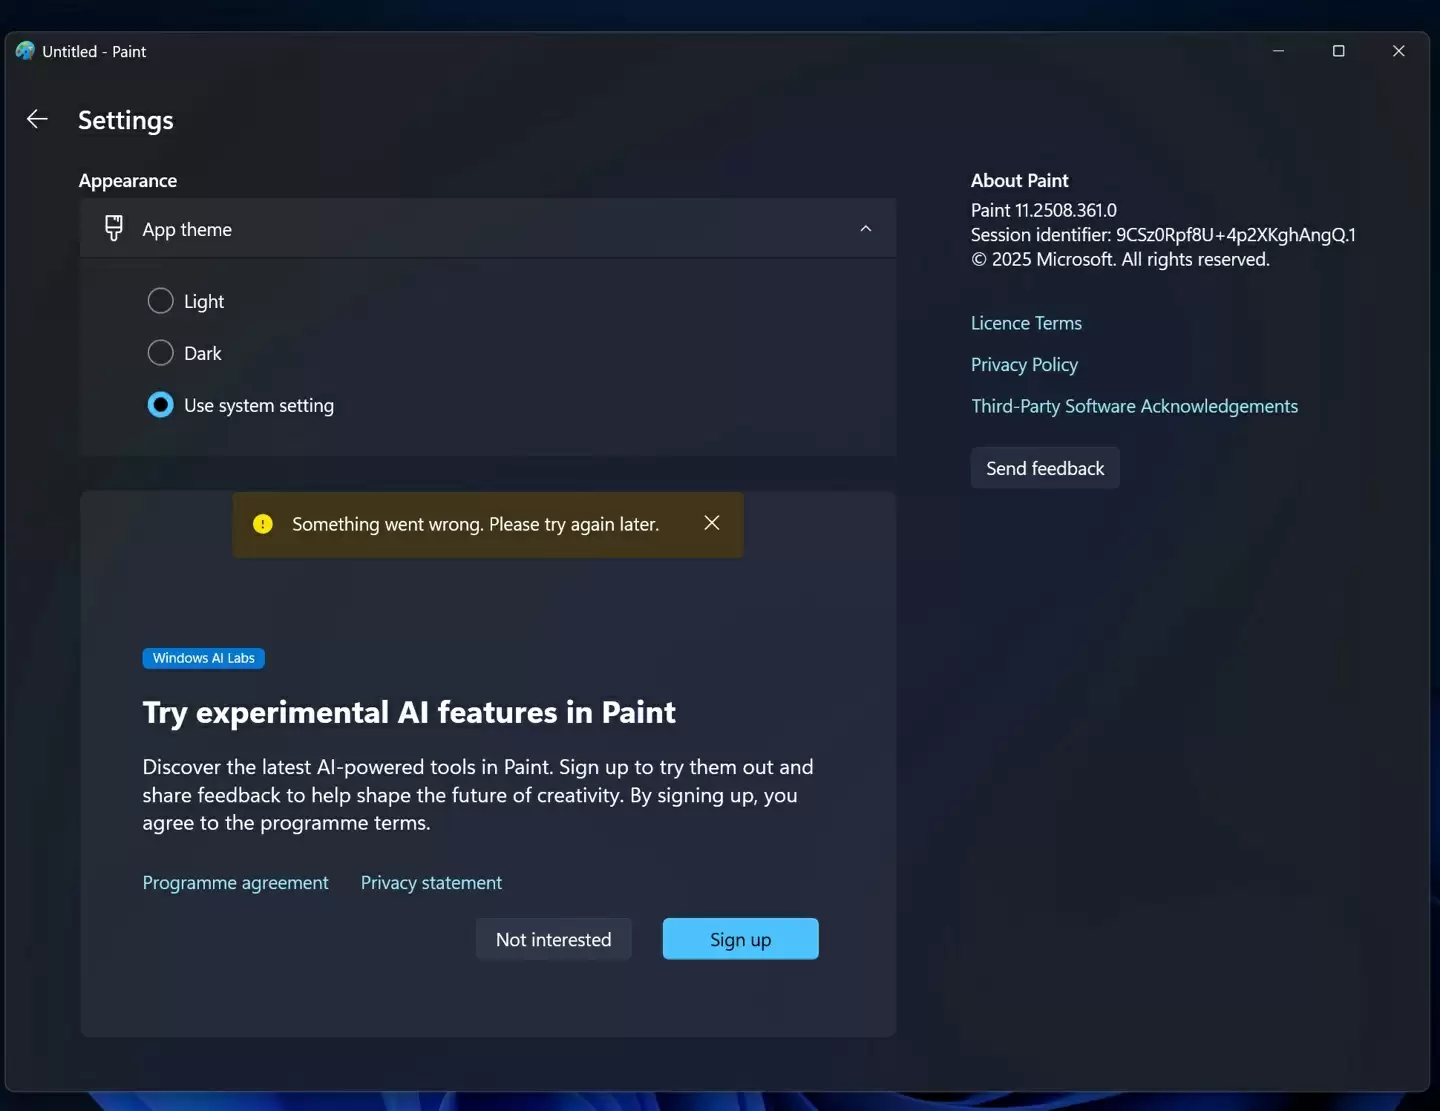The width and height of the screenshot is (1440, 1111).
Task: Sign up for experimental AI features
Action: click(x=740, y=939)
